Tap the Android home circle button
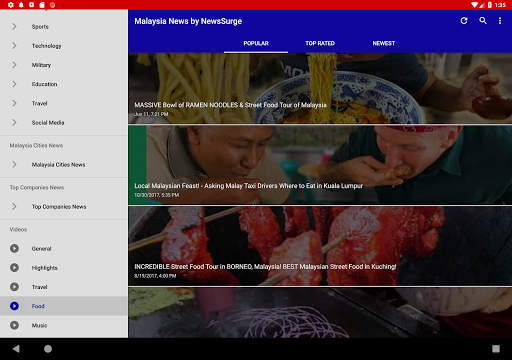Screen dimensions: 512x360 click(48, 349)
